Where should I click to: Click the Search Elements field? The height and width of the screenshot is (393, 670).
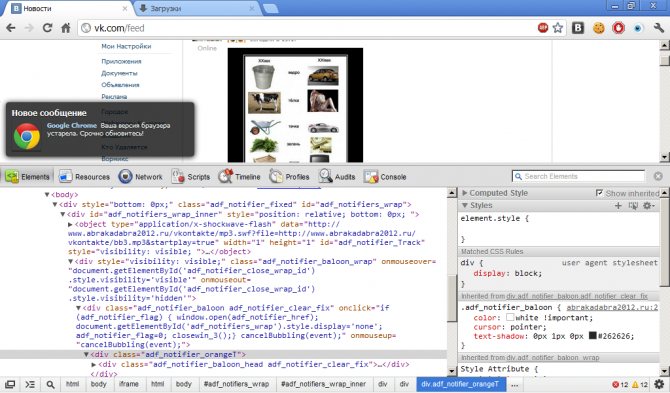tap(579, 176)
